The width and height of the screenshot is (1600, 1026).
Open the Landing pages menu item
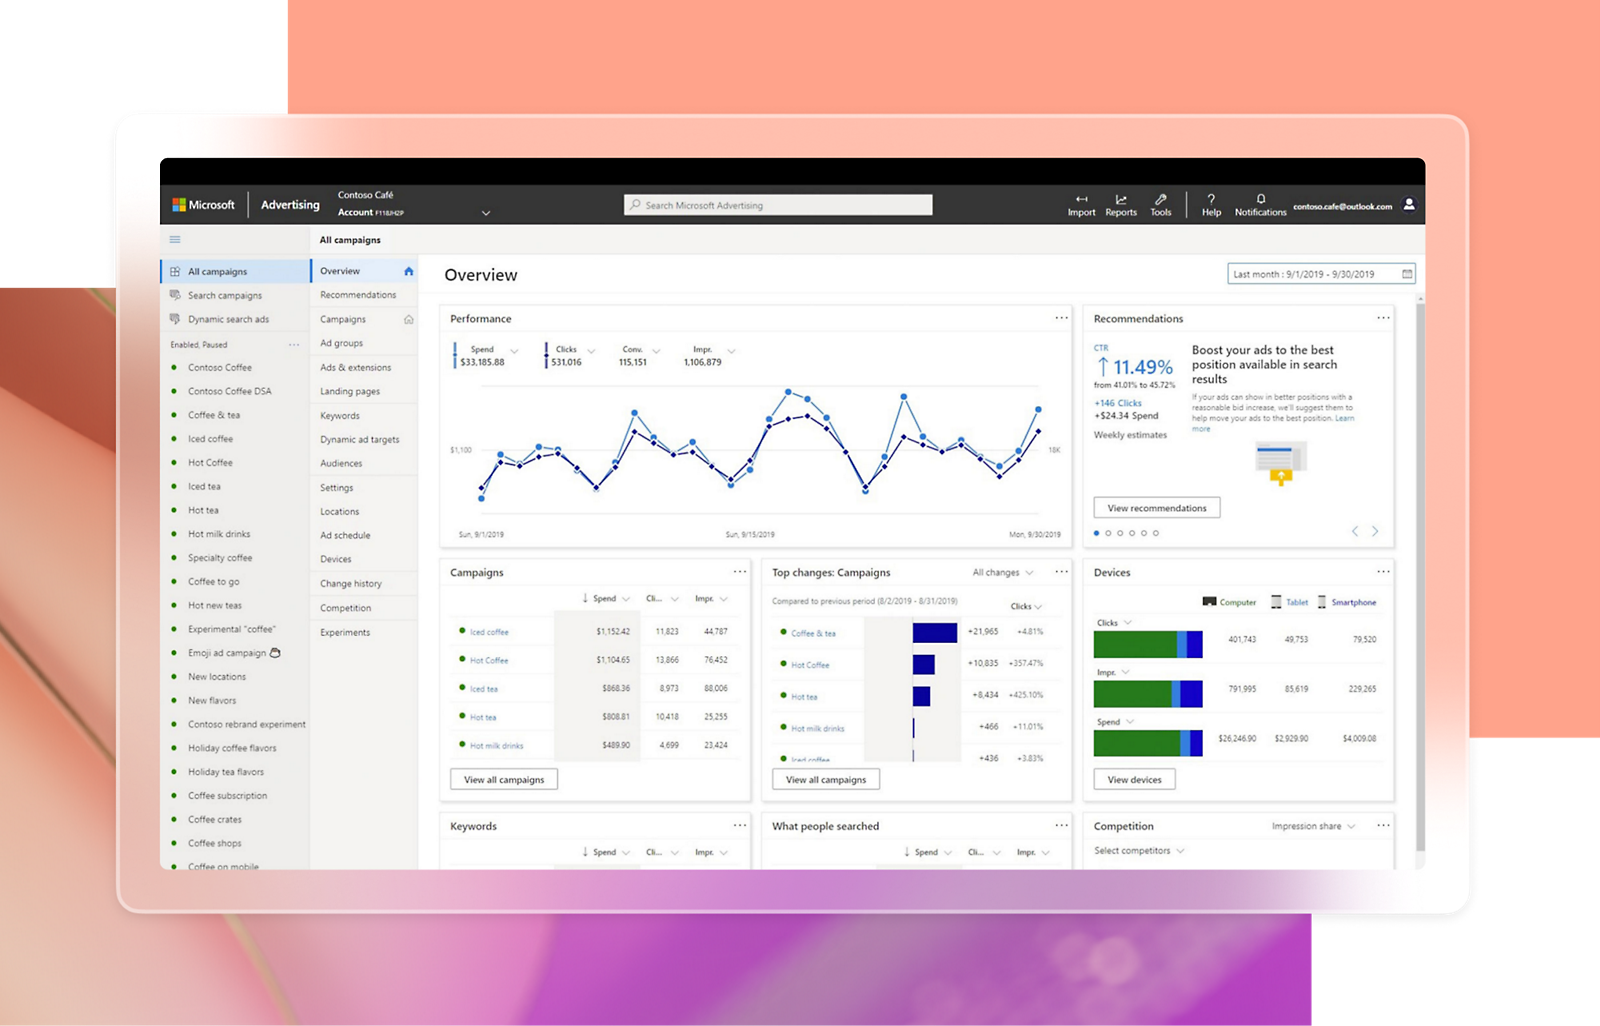350,392
